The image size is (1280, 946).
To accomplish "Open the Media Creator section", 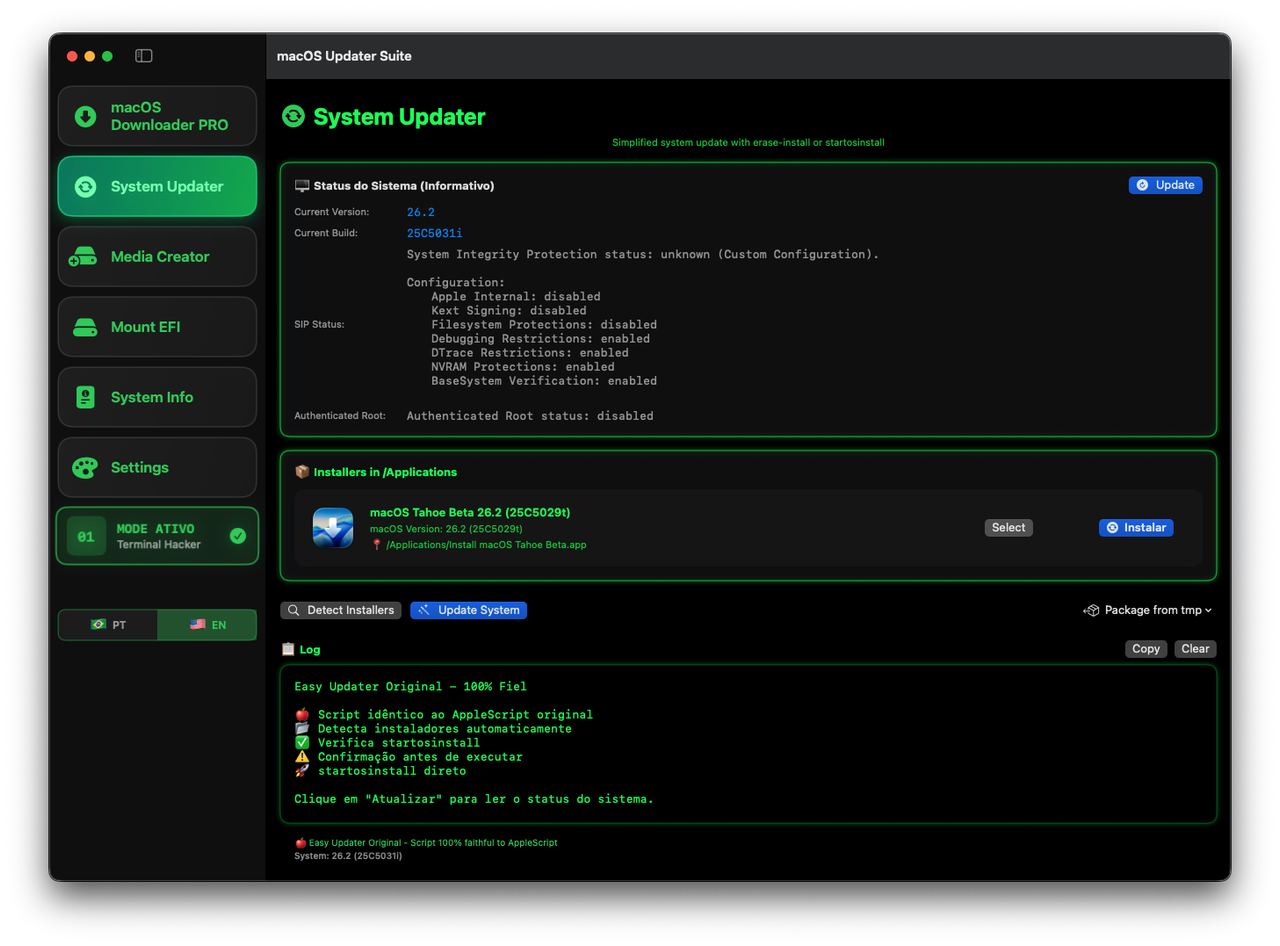I will [157, 257].
